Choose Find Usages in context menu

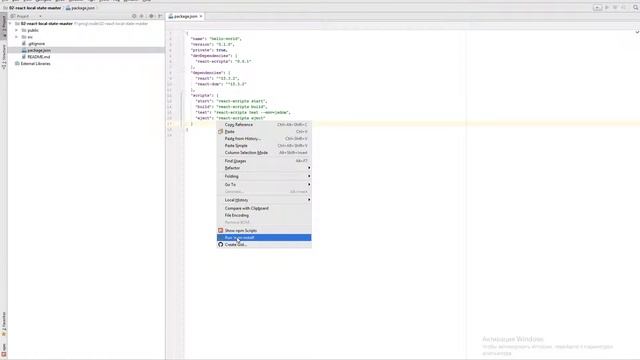pos(264,161)
